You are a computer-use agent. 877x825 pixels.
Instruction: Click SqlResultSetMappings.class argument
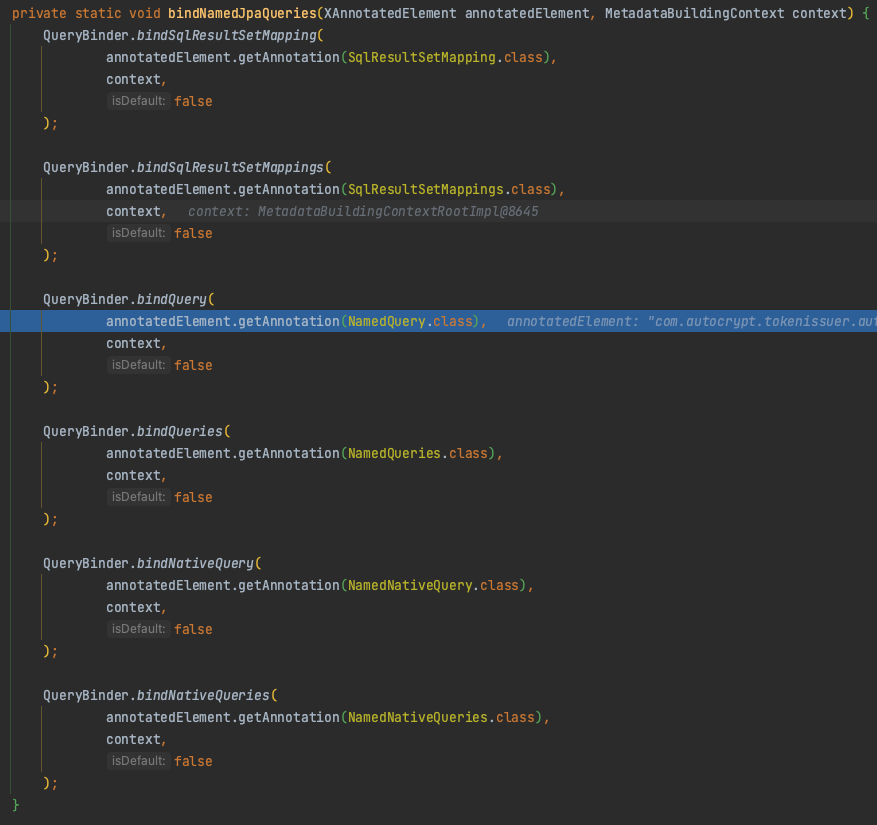[x=449, y=190]
